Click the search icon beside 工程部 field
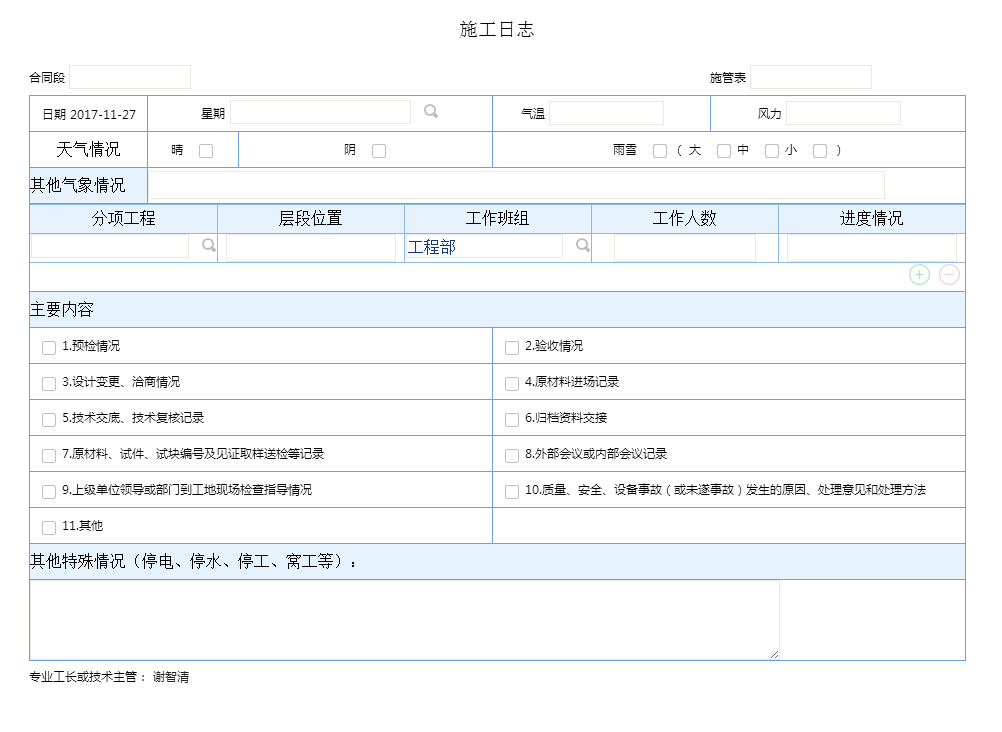The image size is (1002, 732). coord(582,246)
